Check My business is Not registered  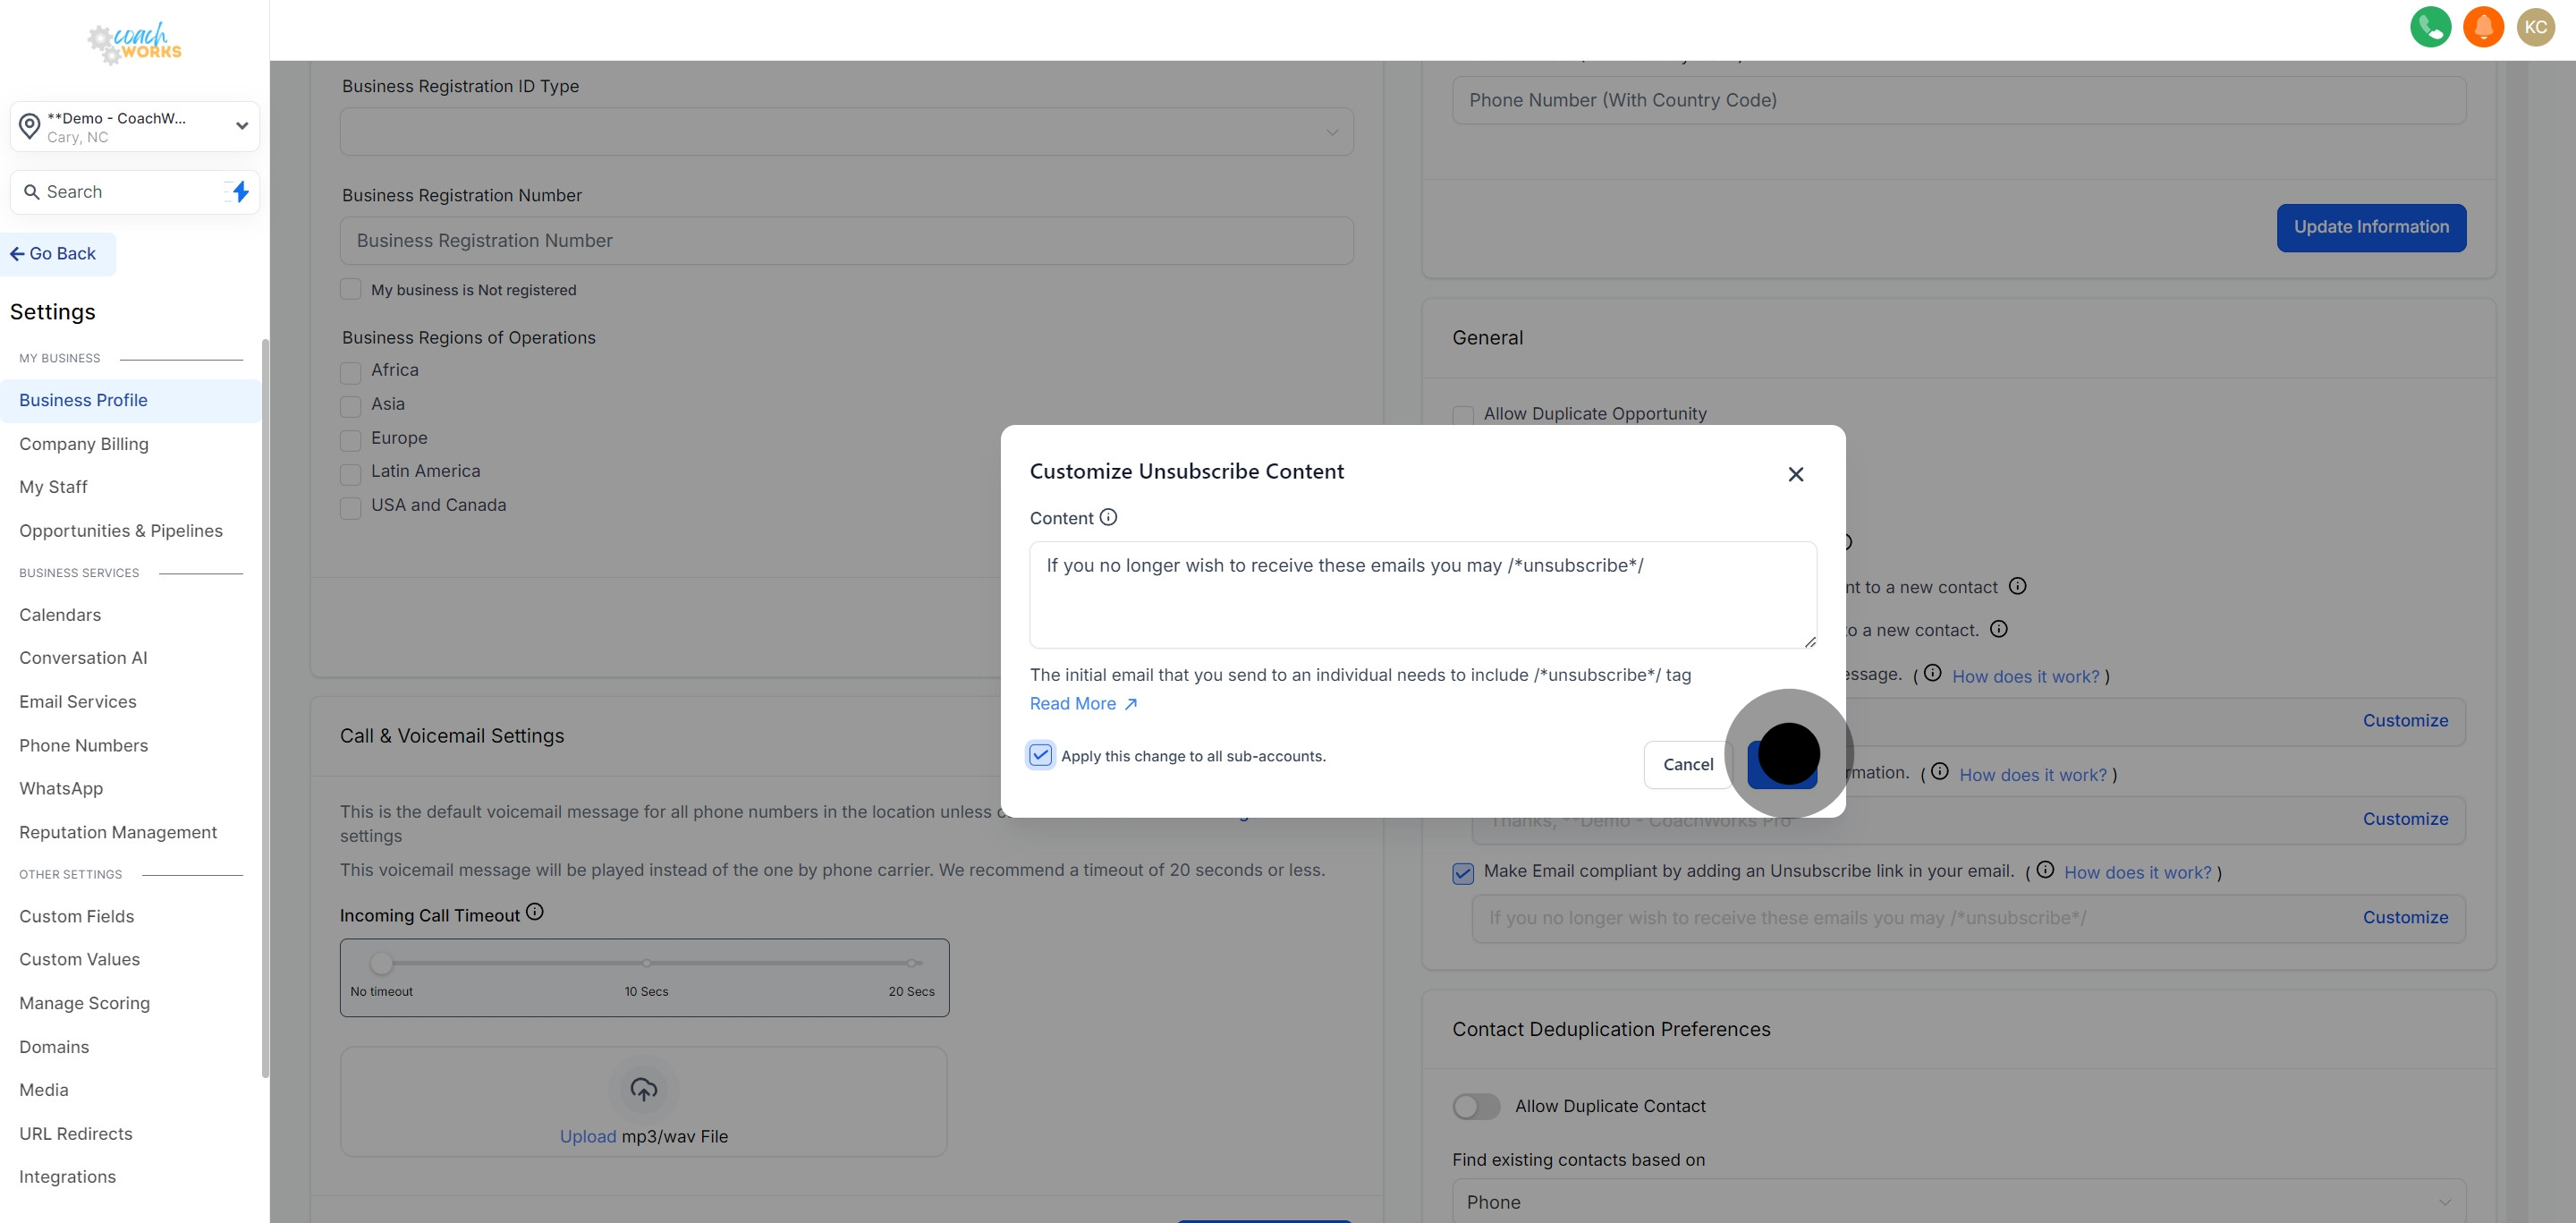[350, 290]
